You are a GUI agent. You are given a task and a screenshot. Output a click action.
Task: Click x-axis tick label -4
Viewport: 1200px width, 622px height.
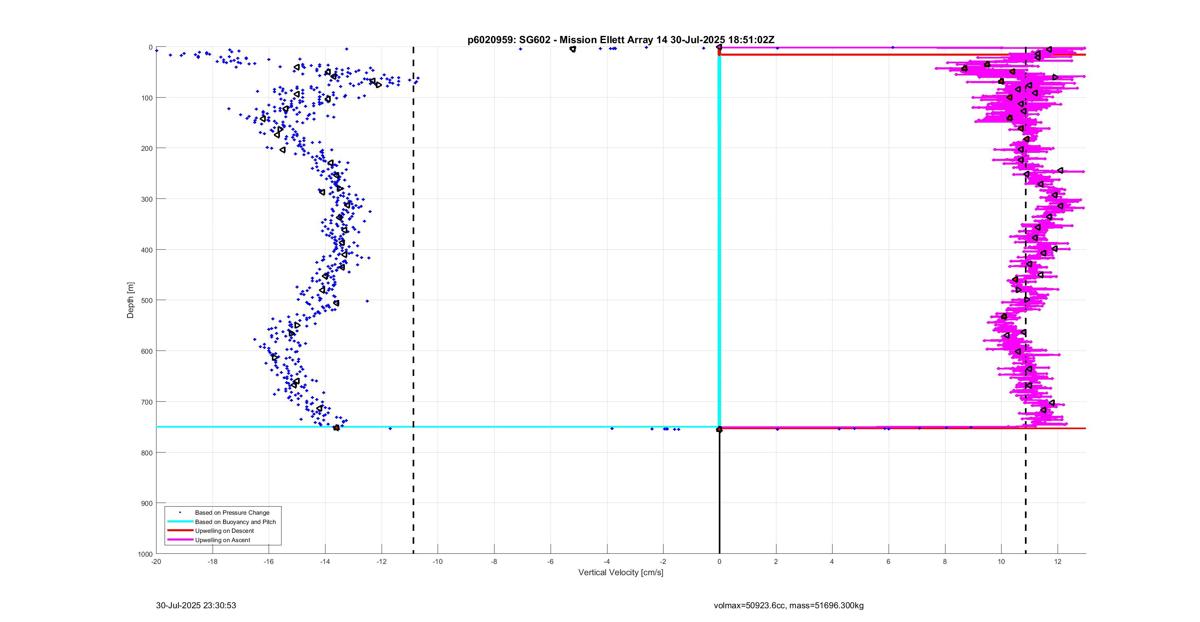tap(607, 561)
